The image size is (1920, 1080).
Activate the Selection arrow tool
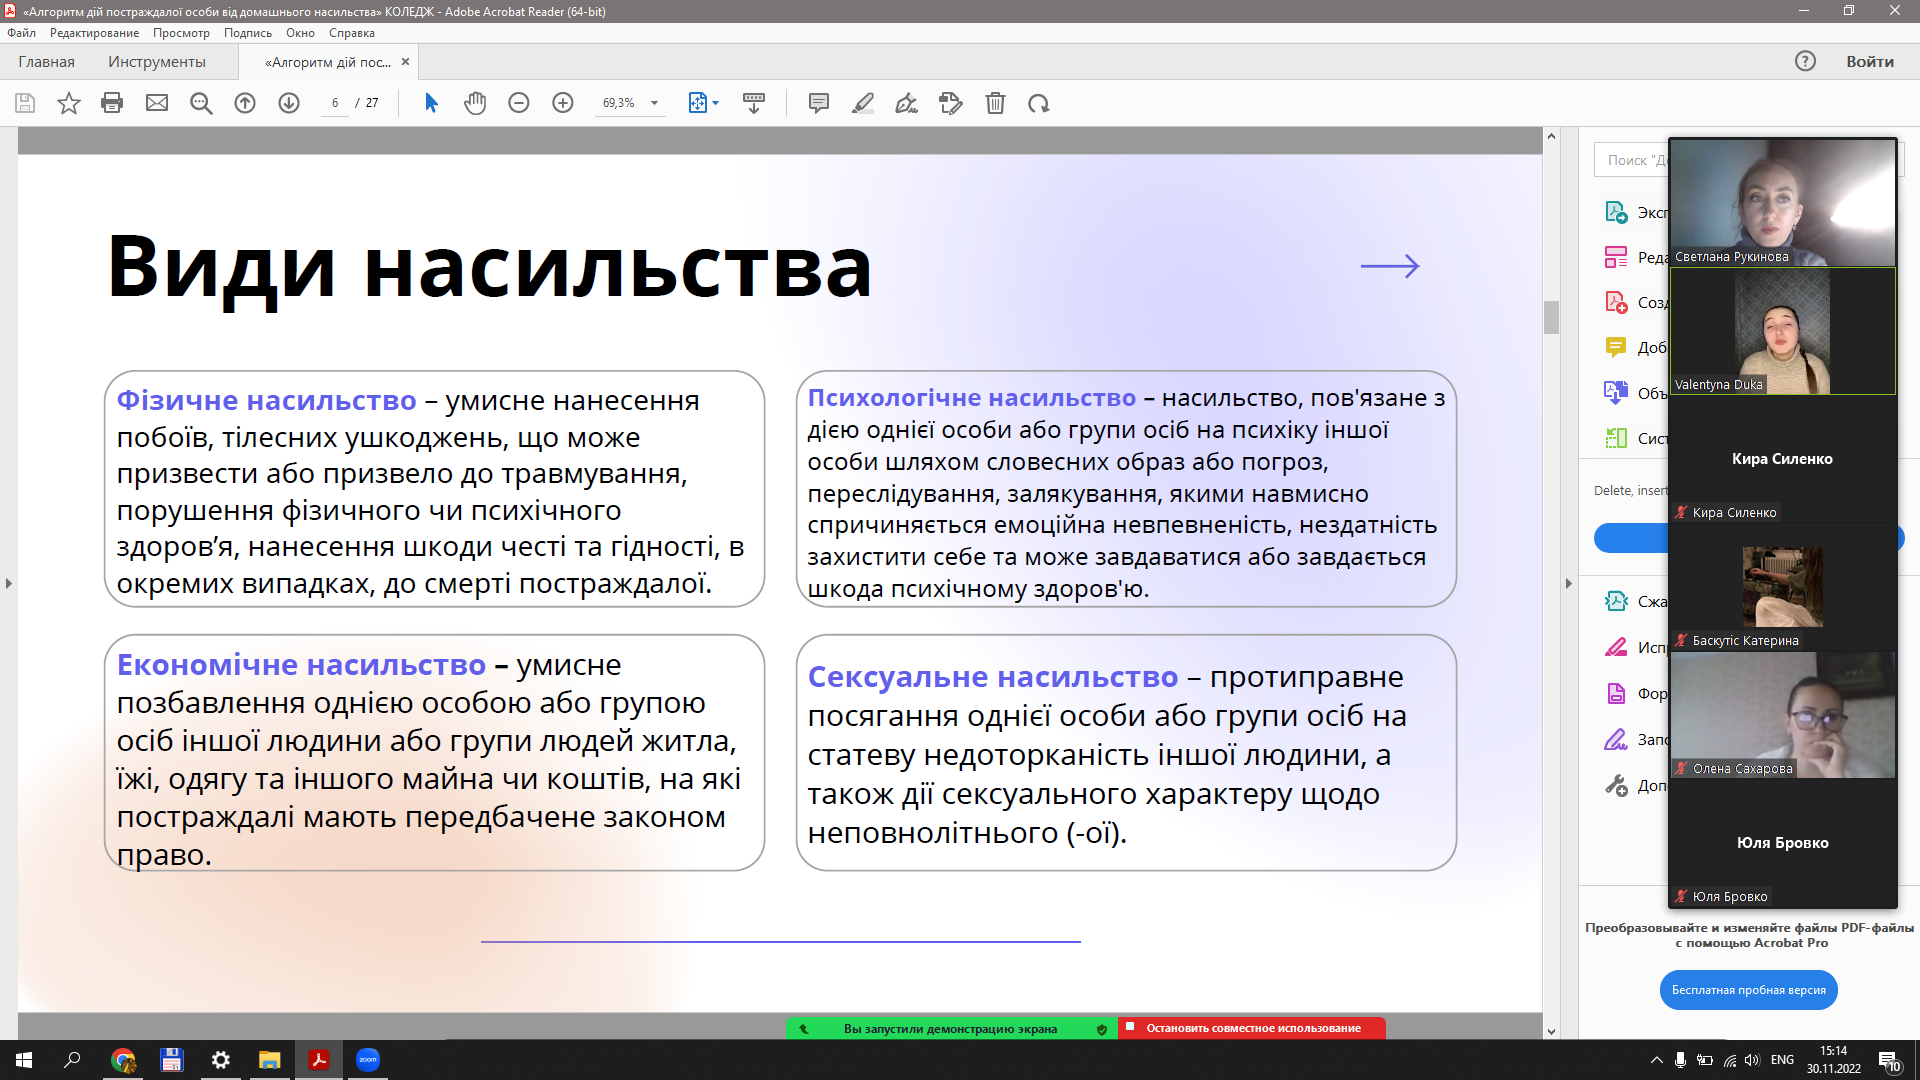431,103
